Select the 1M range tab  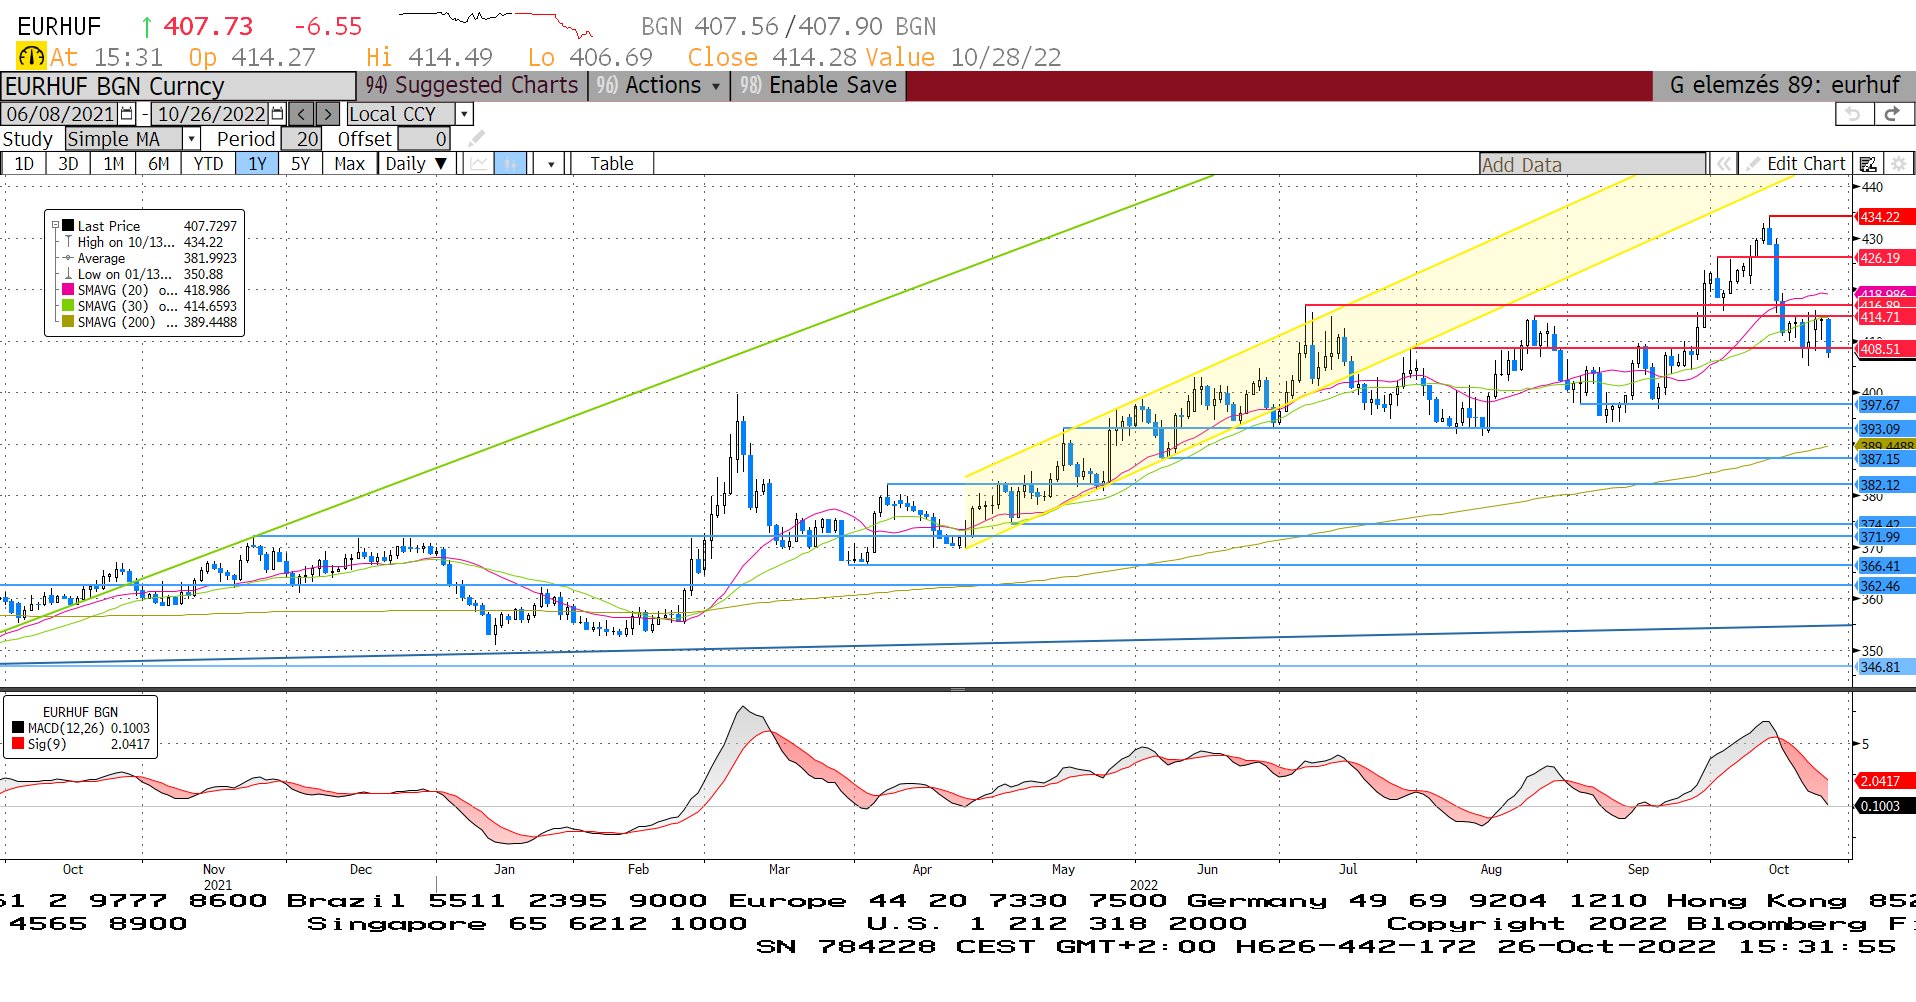click(x=113, y=164)
